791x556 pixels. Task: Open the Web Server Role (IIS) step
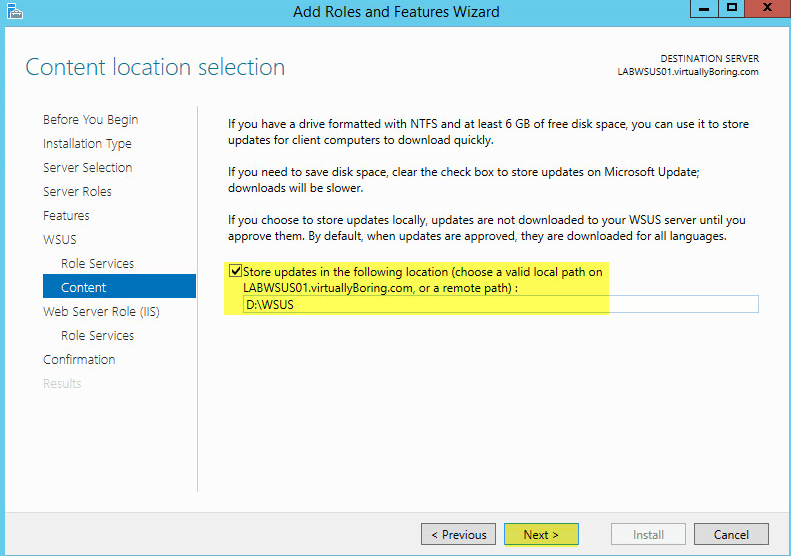(x=101, y=311)
